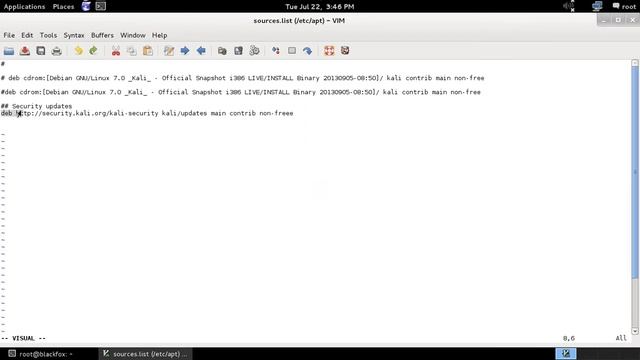Save current file using red download-arrow icon
This screenshot has width=640, height=360.
point(24,51)
